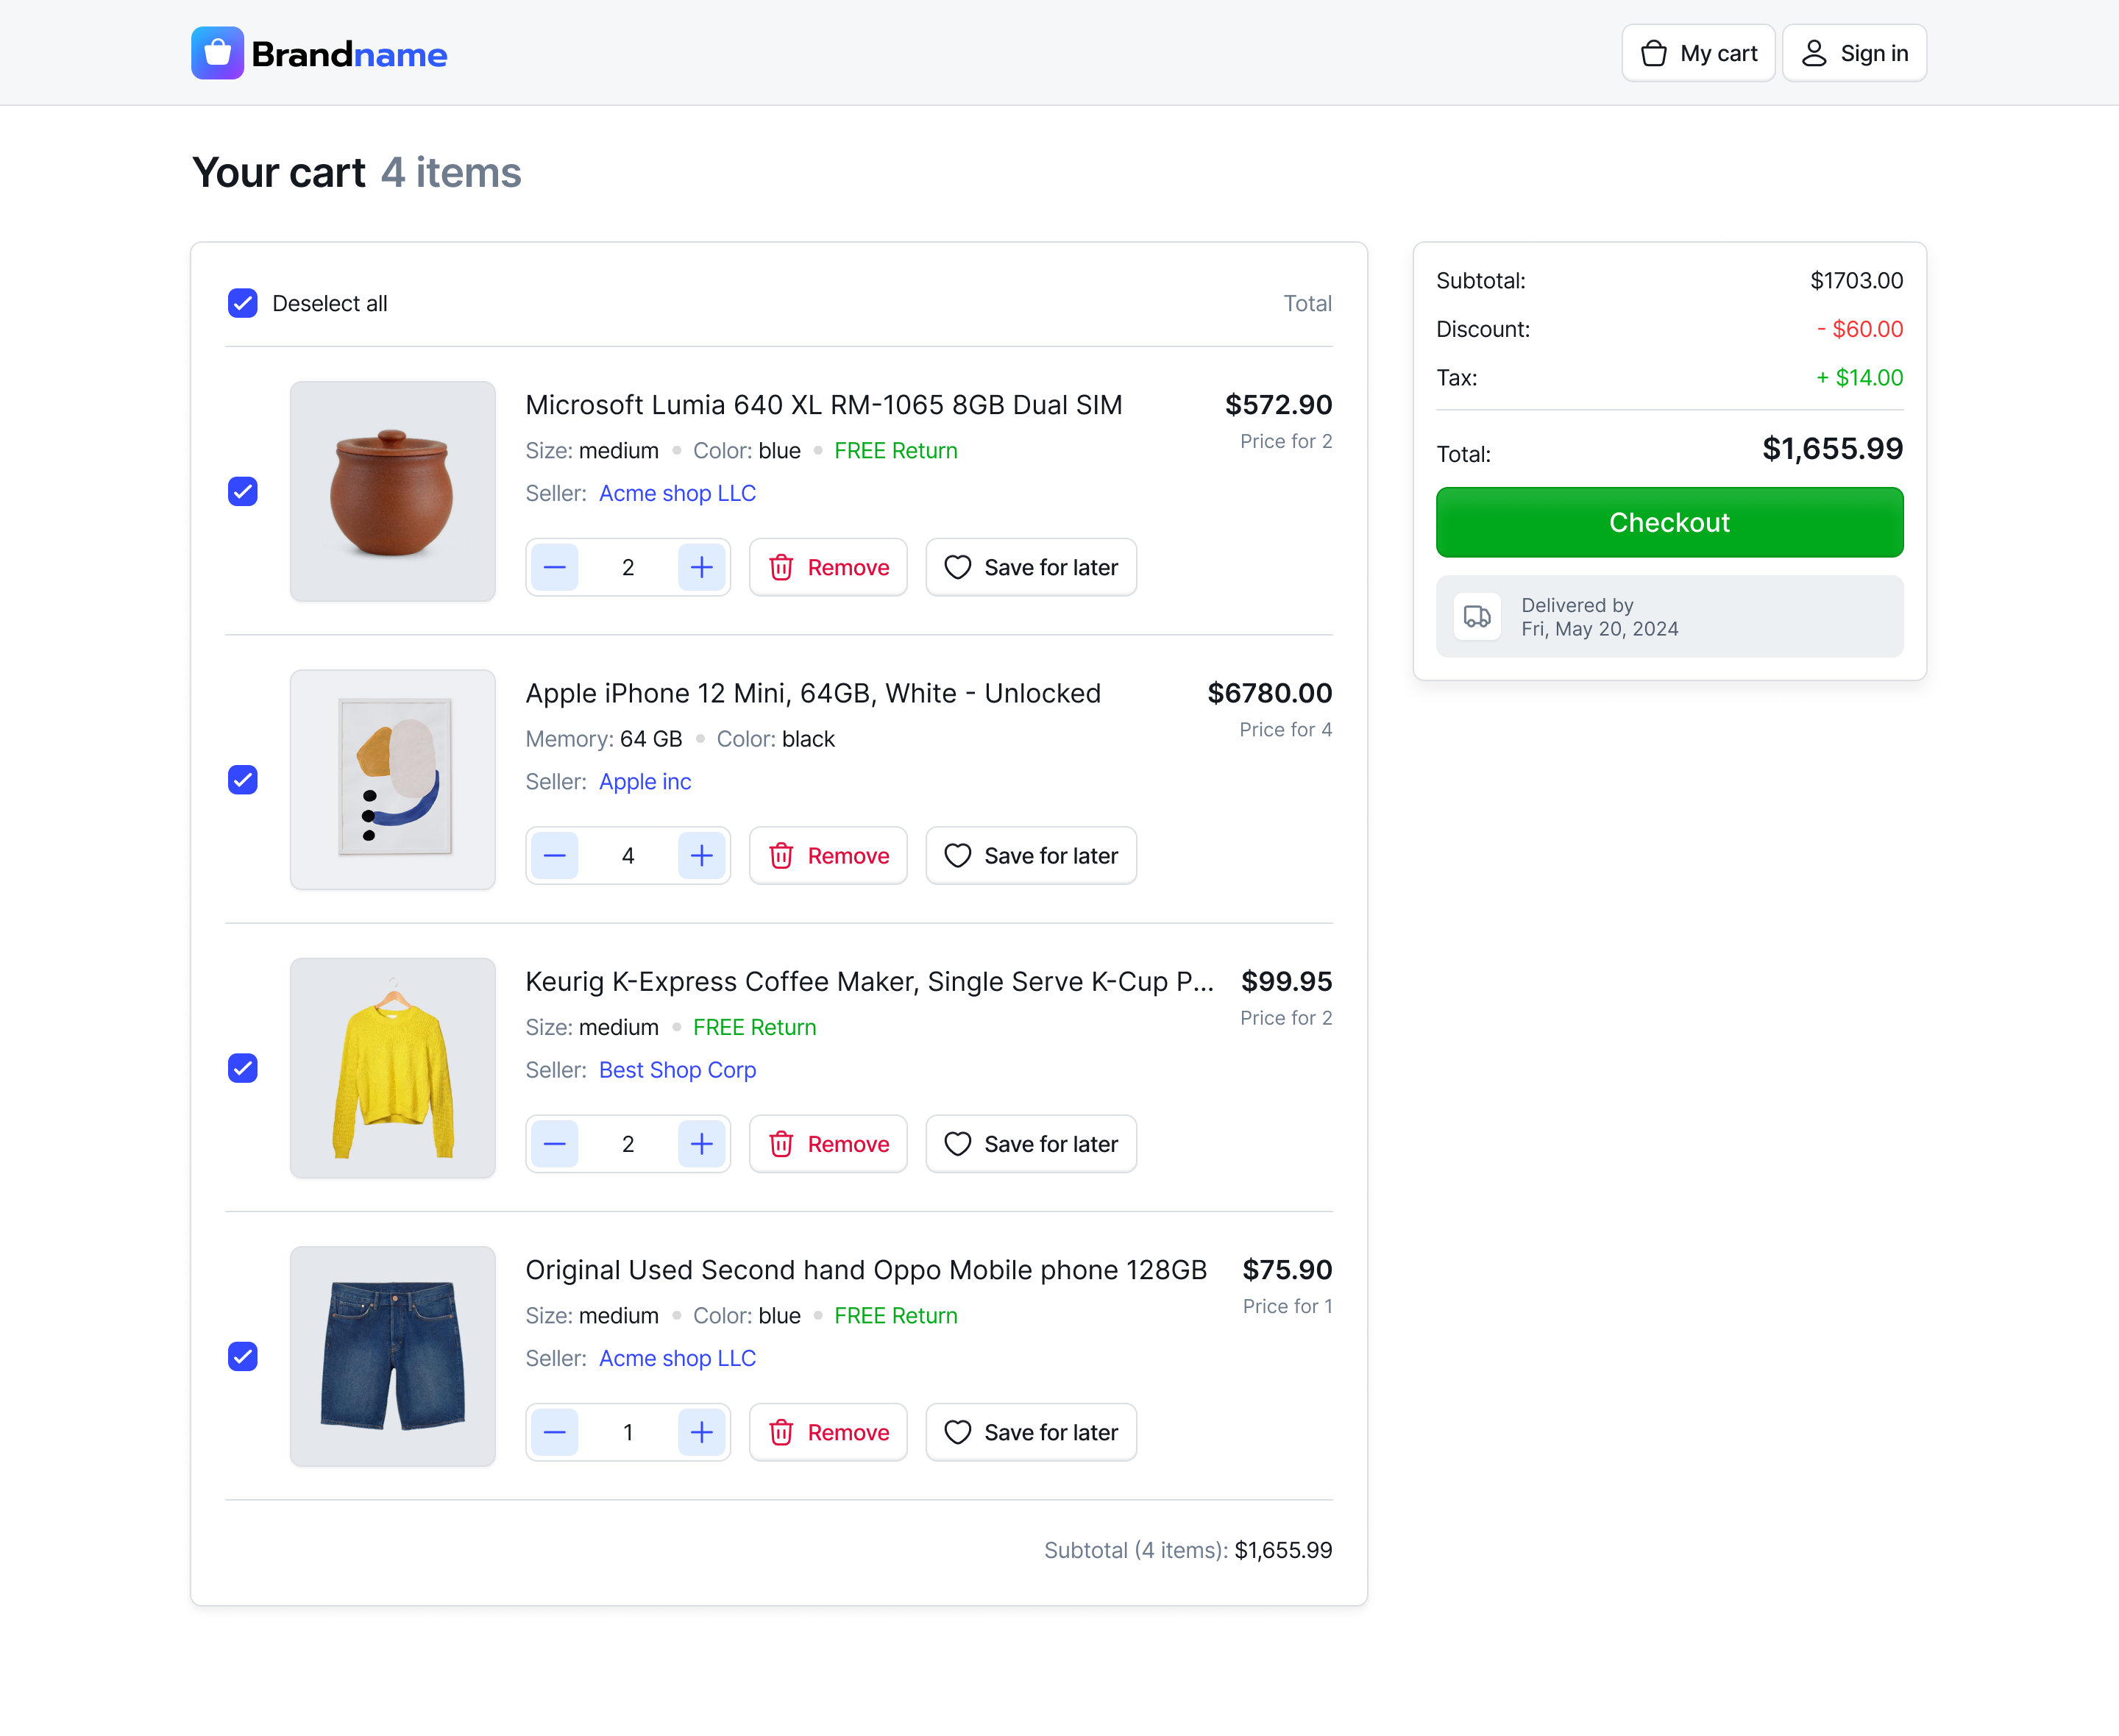This screenshot has height=1736, width=2119.
Task: Click the $75.90 price
Action: point(1287,1270)
